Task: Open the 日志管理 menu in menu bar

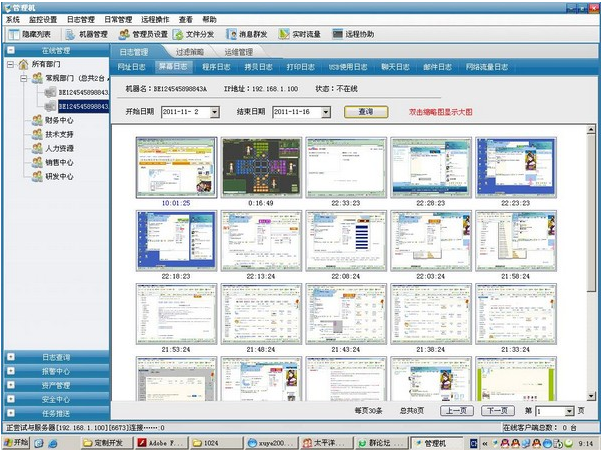Action: 83,19
